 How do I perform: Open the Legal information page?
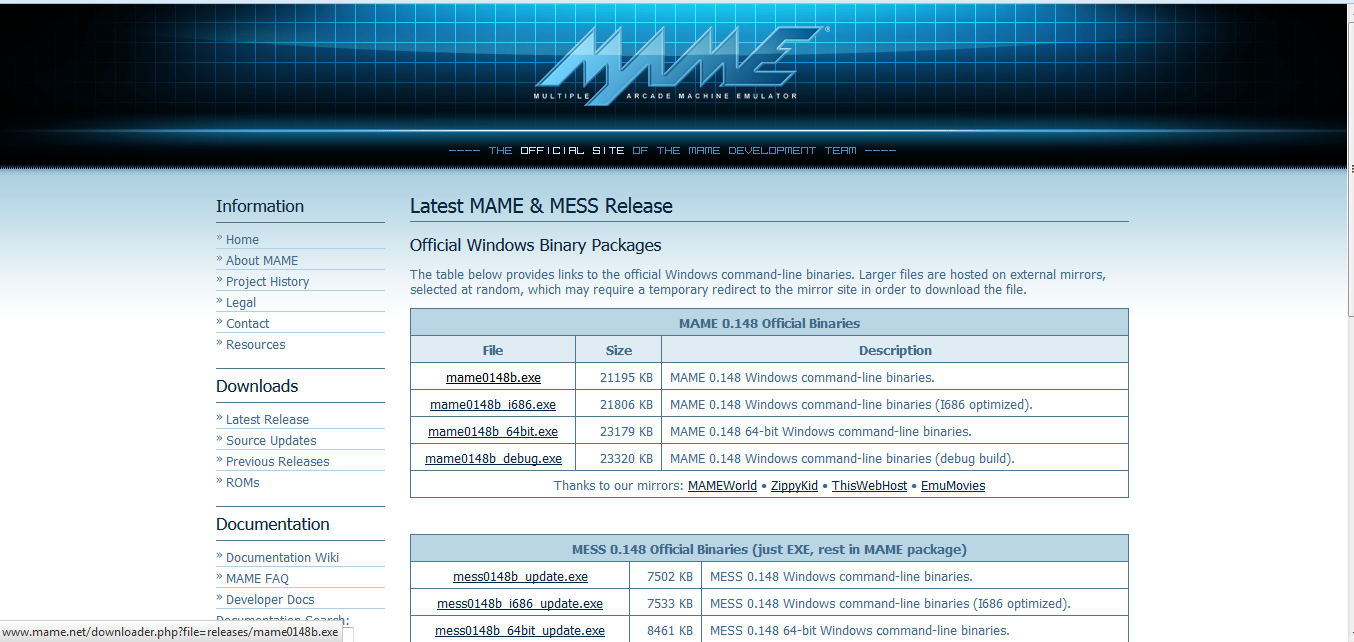tap(240, 302)
